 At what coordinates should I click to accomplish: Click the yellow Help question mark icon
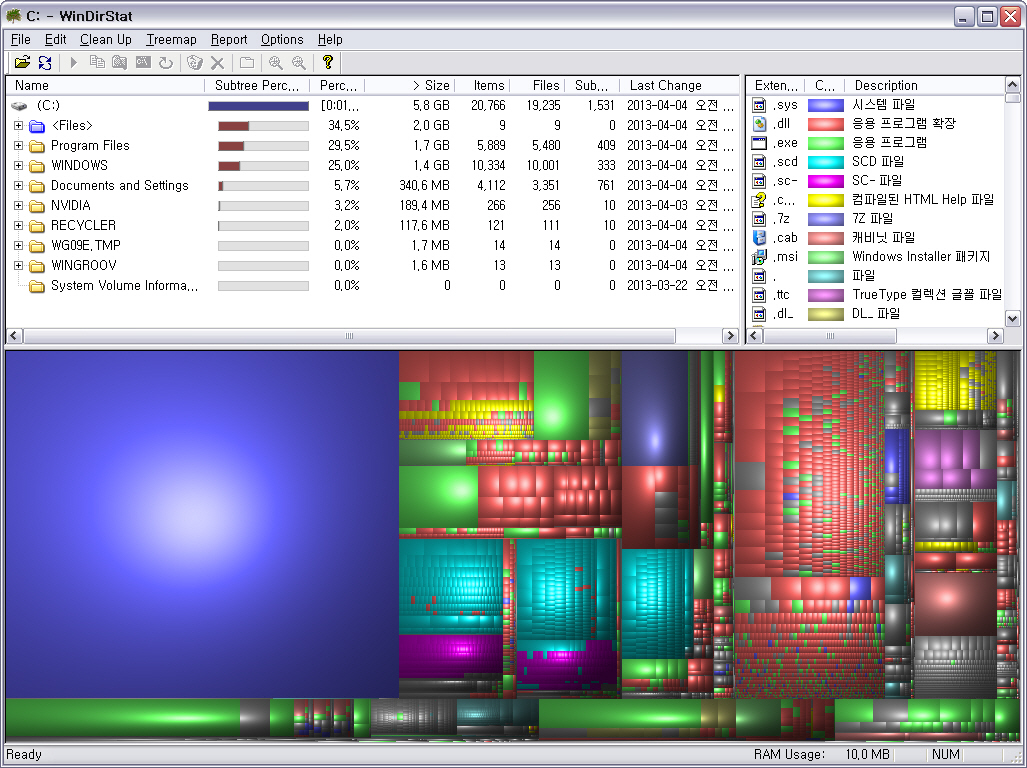[327, 62]
